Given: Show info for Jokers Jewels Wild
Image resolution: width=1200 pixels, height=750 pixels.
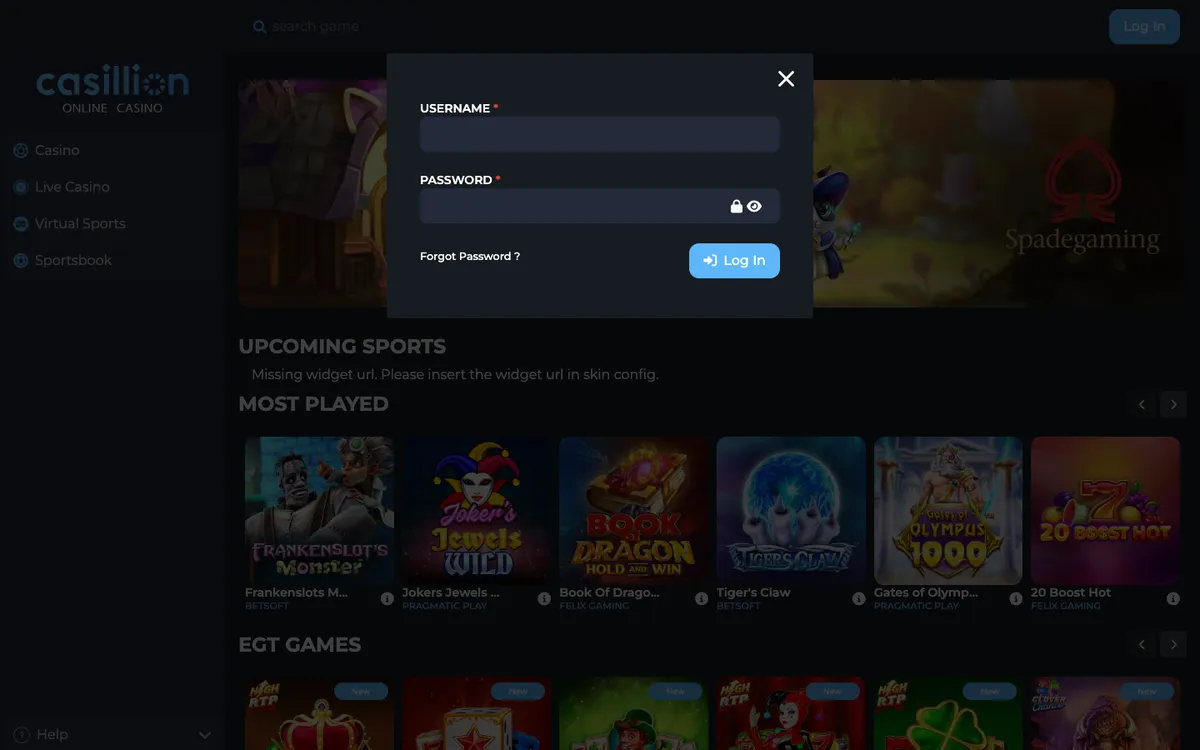Looking at the screenshot, I should [x=544, y=599].
